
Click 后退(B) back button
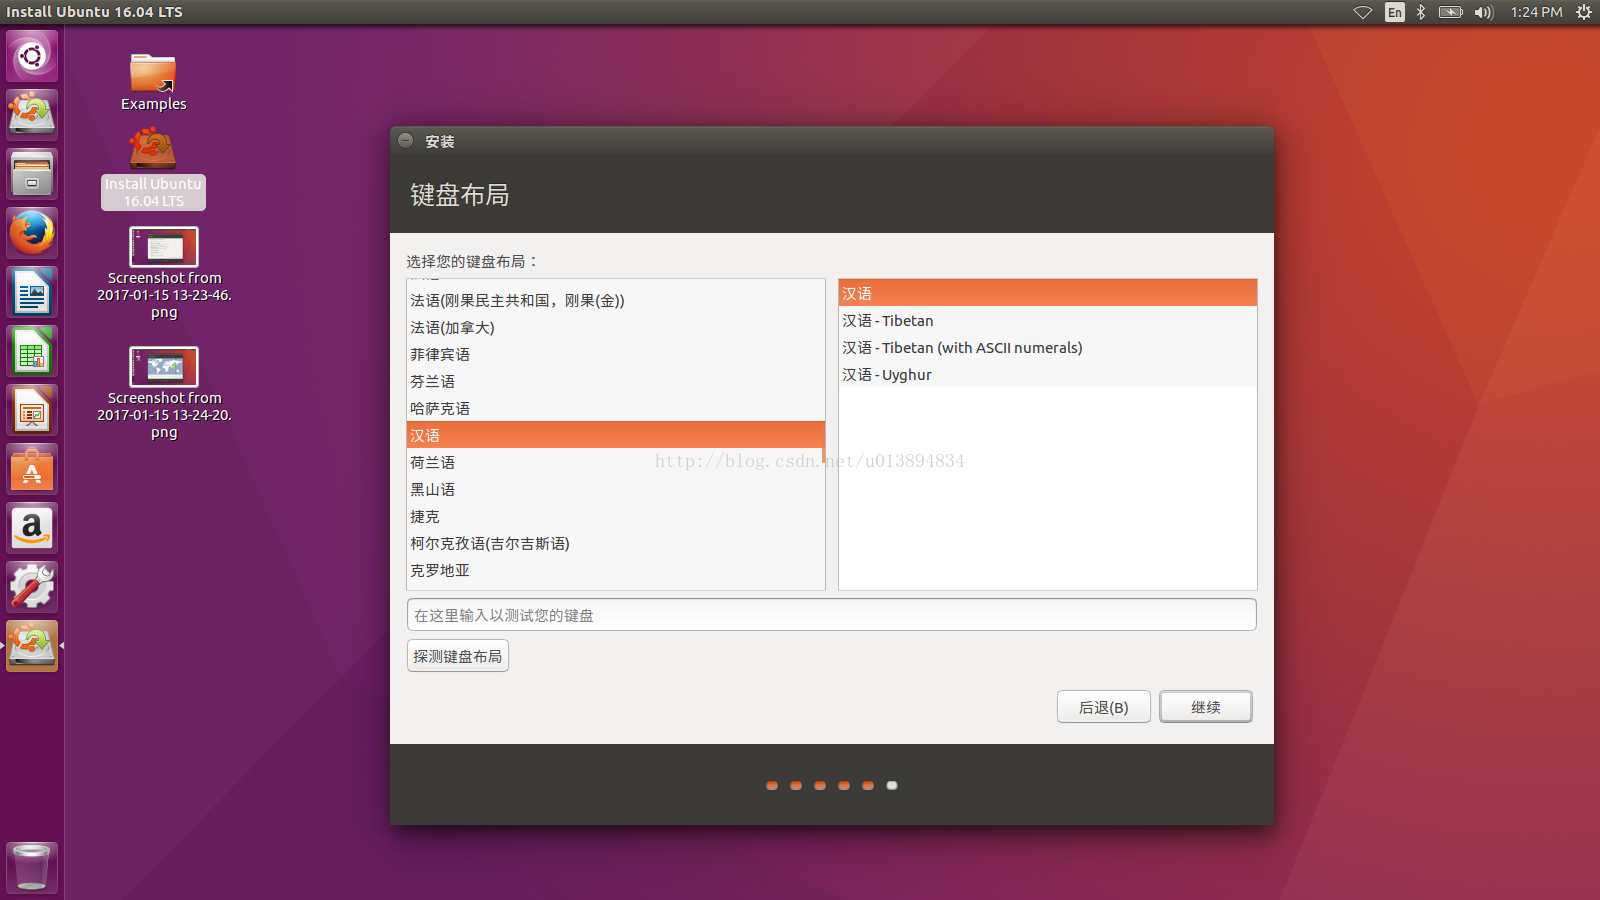coord(1104,707)
